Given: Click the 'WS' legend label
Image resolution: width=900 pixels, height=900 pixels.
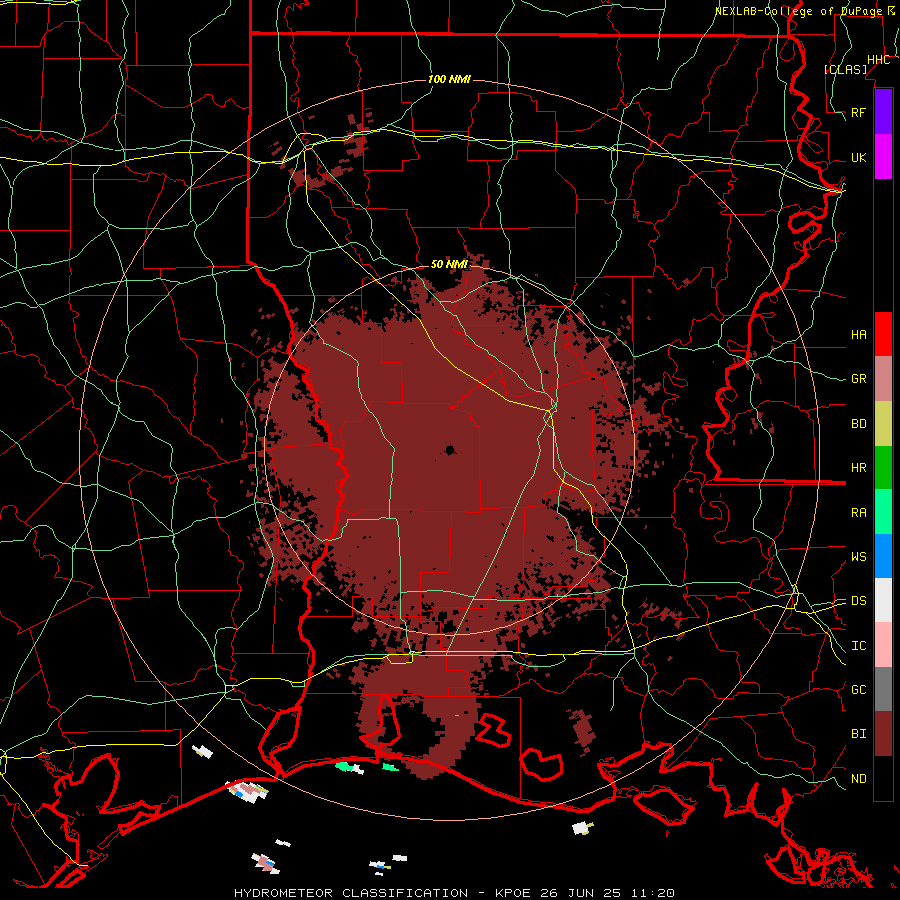Looking at the screenshot, I should point(859,557).
